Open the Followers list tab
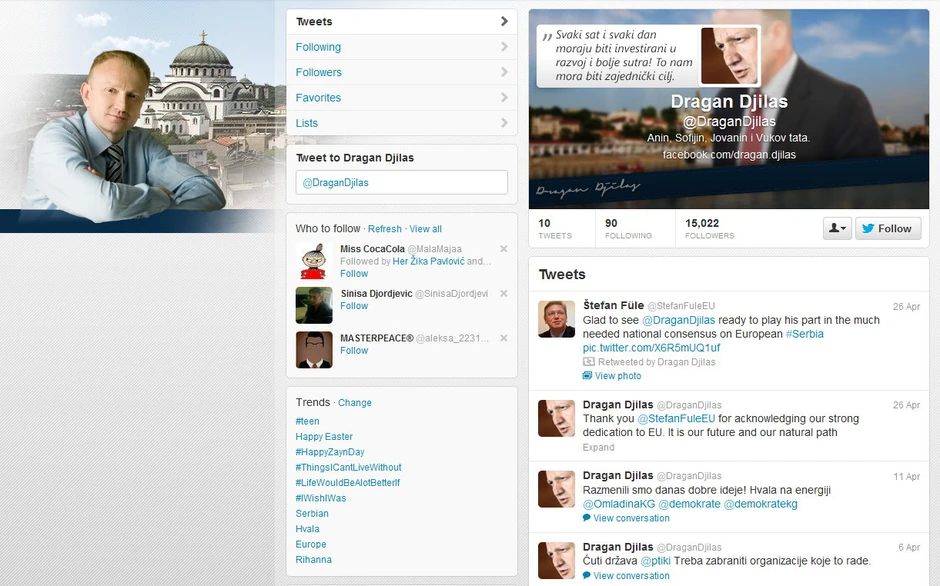 401,72
